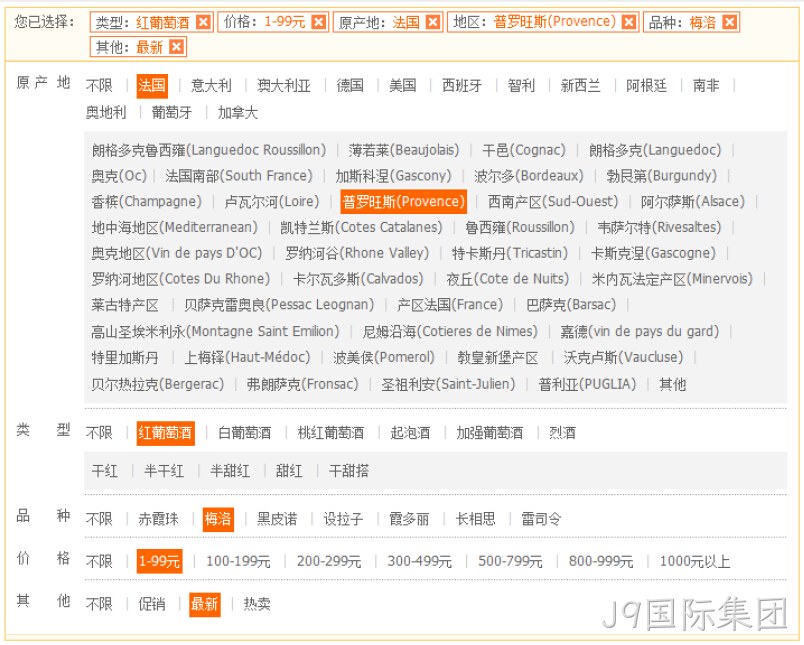Select origin 葡萄牙
This screenshot has width=804, height=645.
172,112
